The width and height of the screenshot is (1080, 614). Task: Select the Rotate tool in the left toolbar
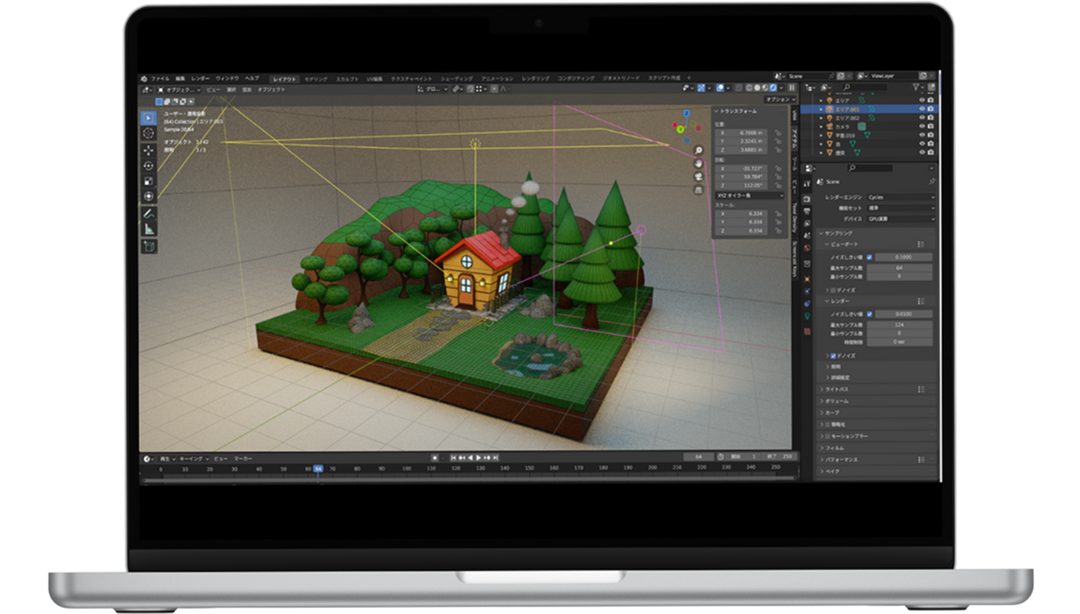[x=149, y=165]
